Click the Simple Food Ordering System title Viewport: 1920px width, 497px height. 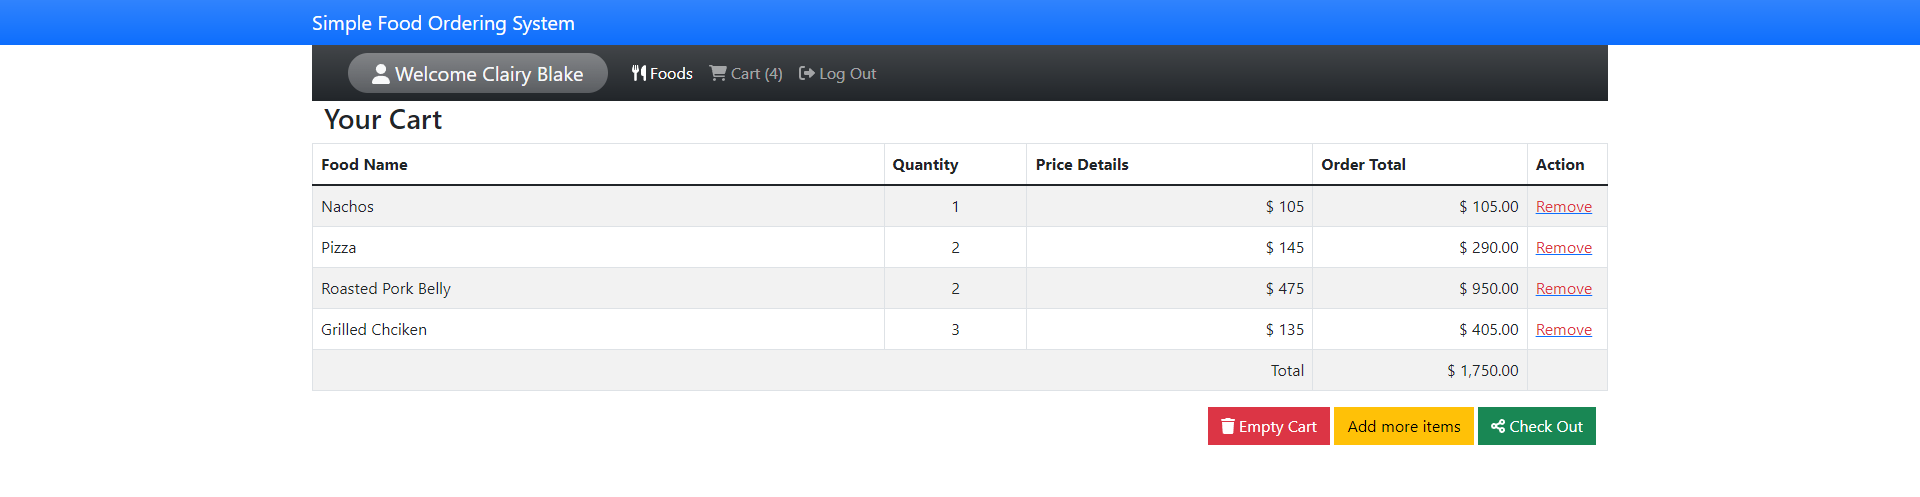[443, 23]
